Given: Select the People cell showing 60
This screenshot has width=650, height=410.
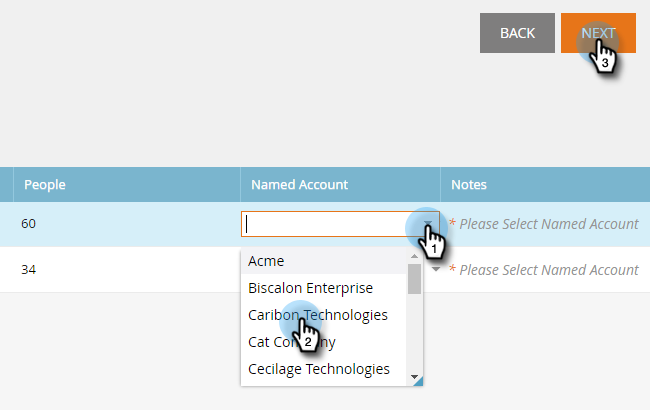Looking at the screenshot, I should (28, 224).
